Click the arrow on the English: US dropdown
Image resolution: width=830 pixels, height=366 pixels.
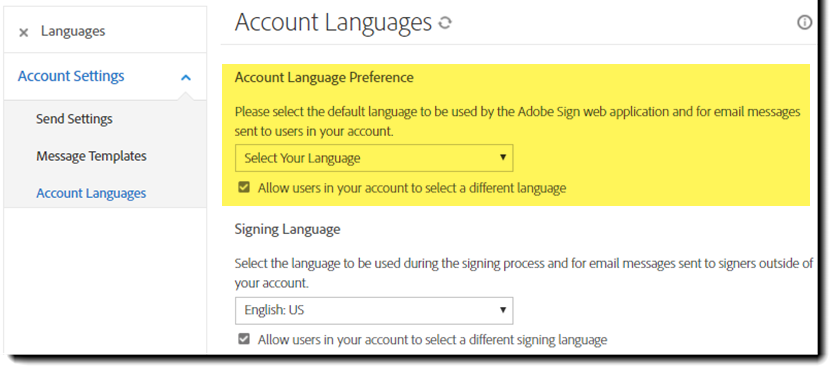pyautogui.click(x=502, y=310)
